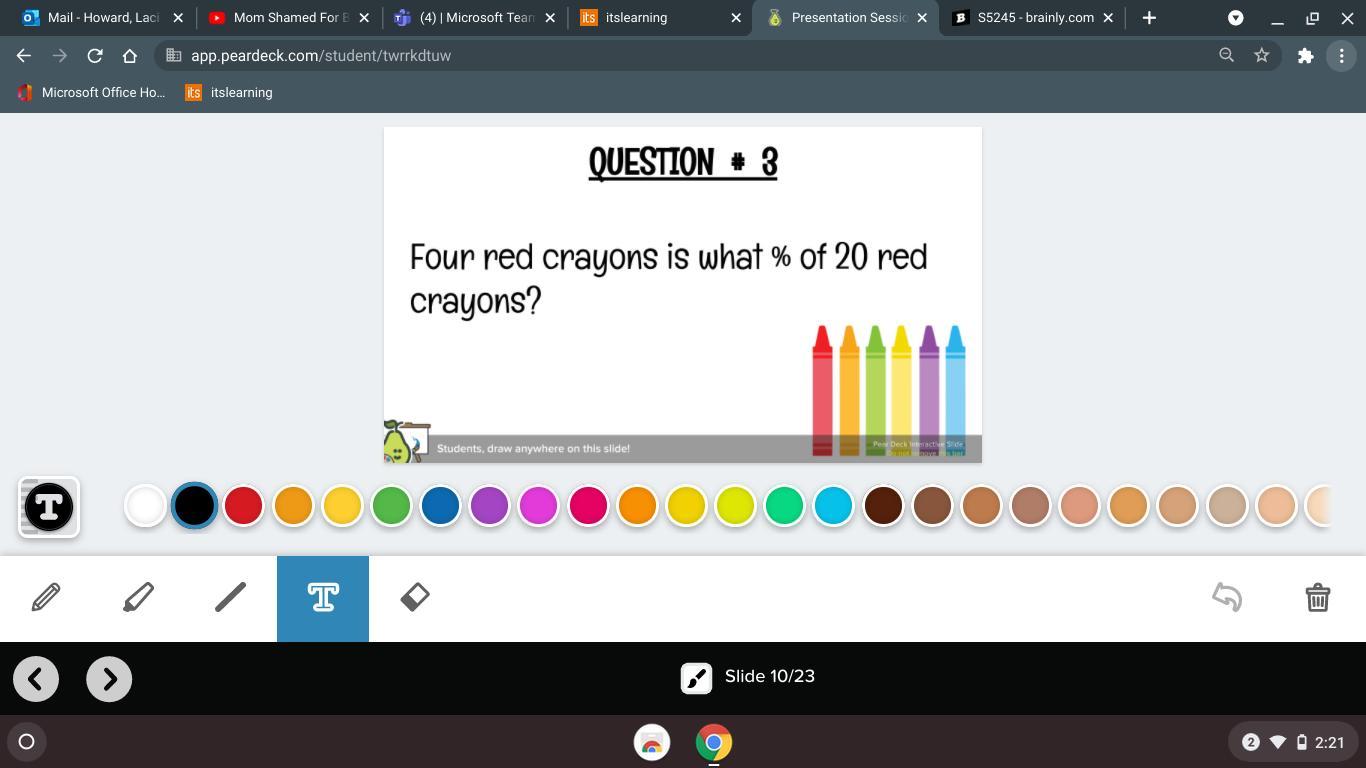Pick the white color swatch

(x=145, y=506)
